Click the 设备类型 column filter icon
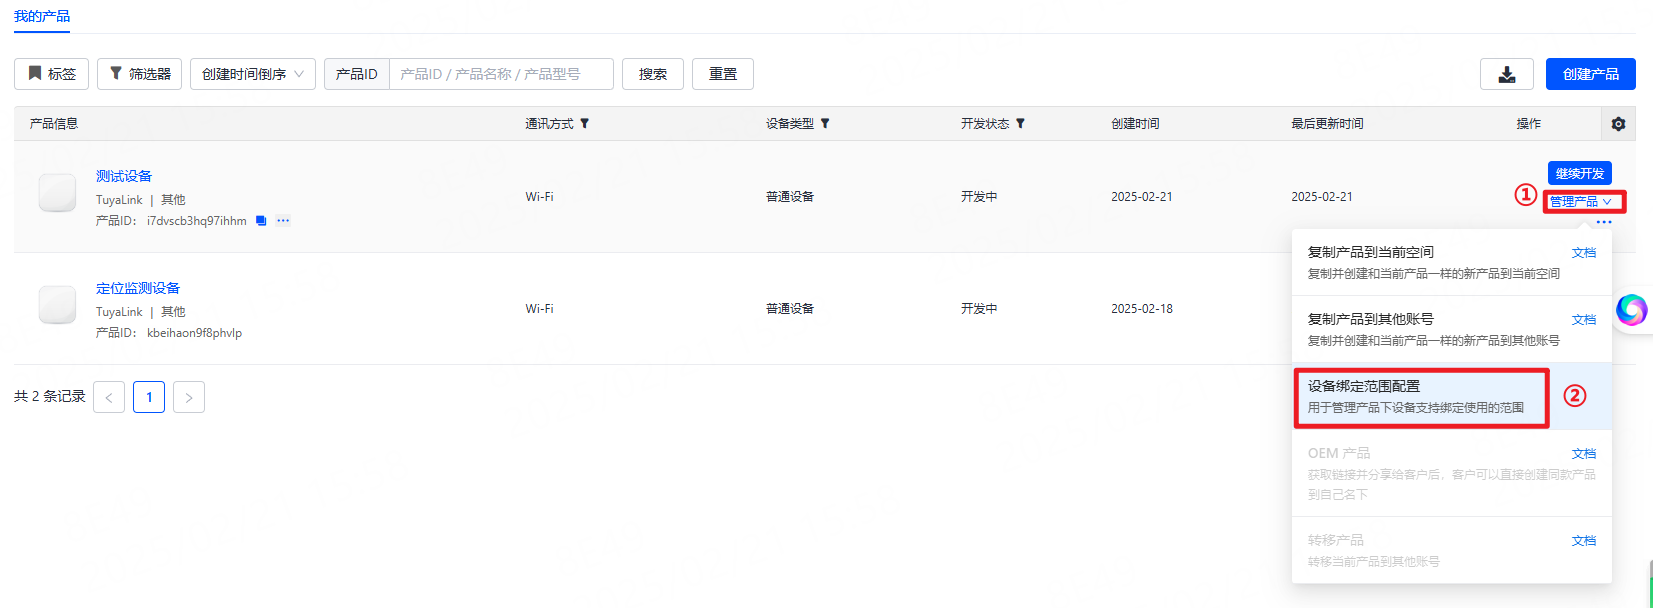The image size is (1653, 608). (x=825, y=124)
